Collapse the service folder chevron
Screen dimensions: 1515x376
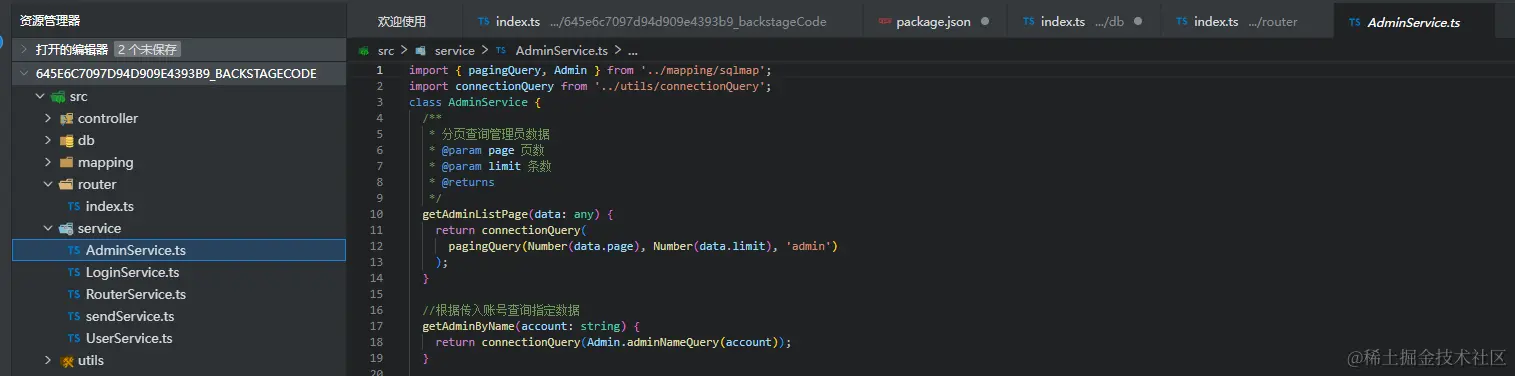[48, 228]
